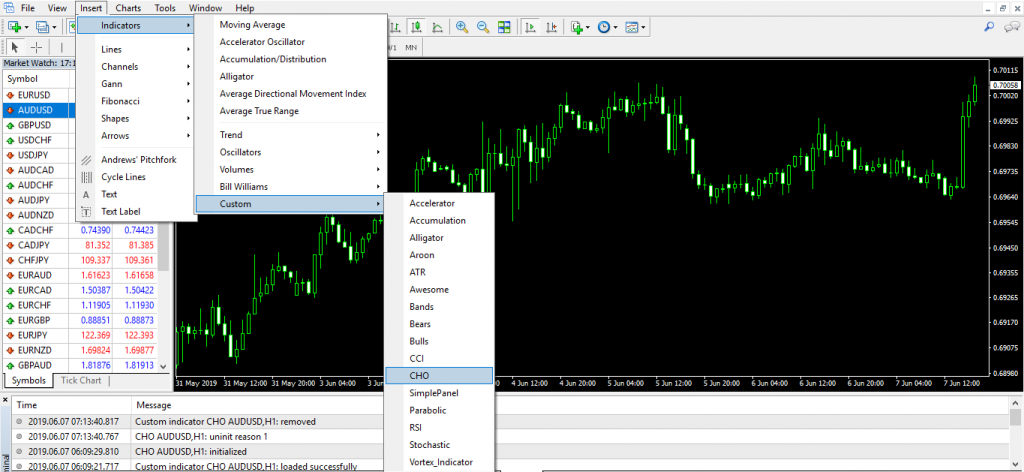The width and height of the screenshot is (1024, 472).
Task: Toggle chart auto scroll
Action: coord(530,27)
